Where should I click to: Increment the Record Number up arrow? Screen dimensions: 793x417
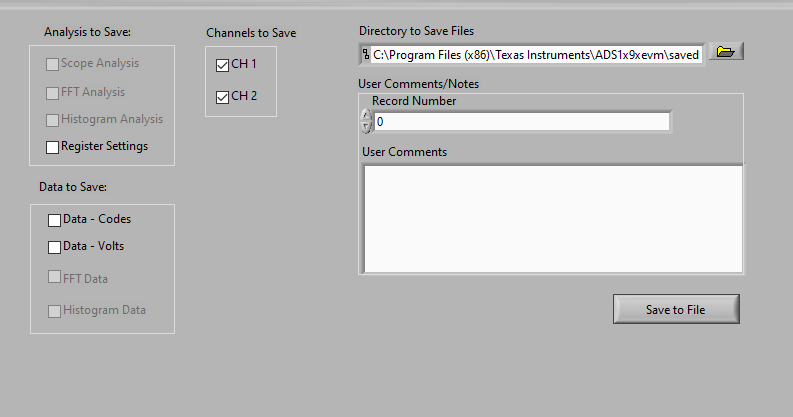coord(366,116)
